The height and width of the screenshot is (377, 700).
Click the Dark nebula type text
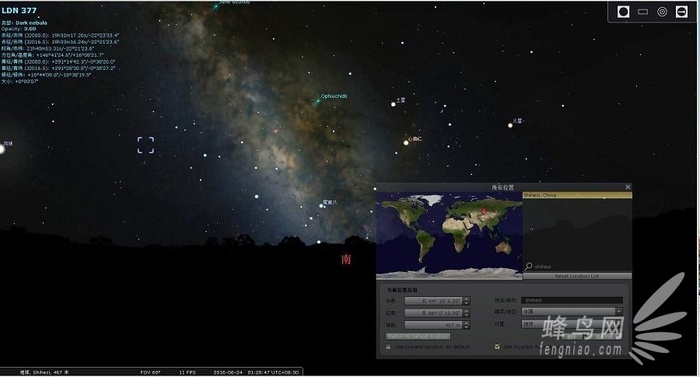coord(31,23)
